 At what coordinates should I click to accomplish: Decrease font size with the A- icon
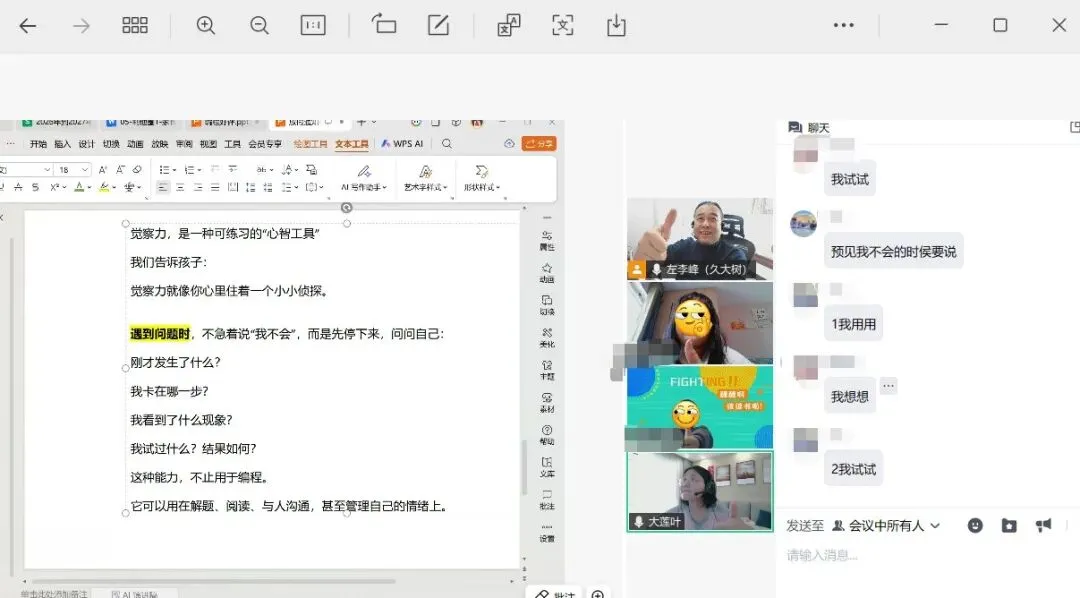121,169
